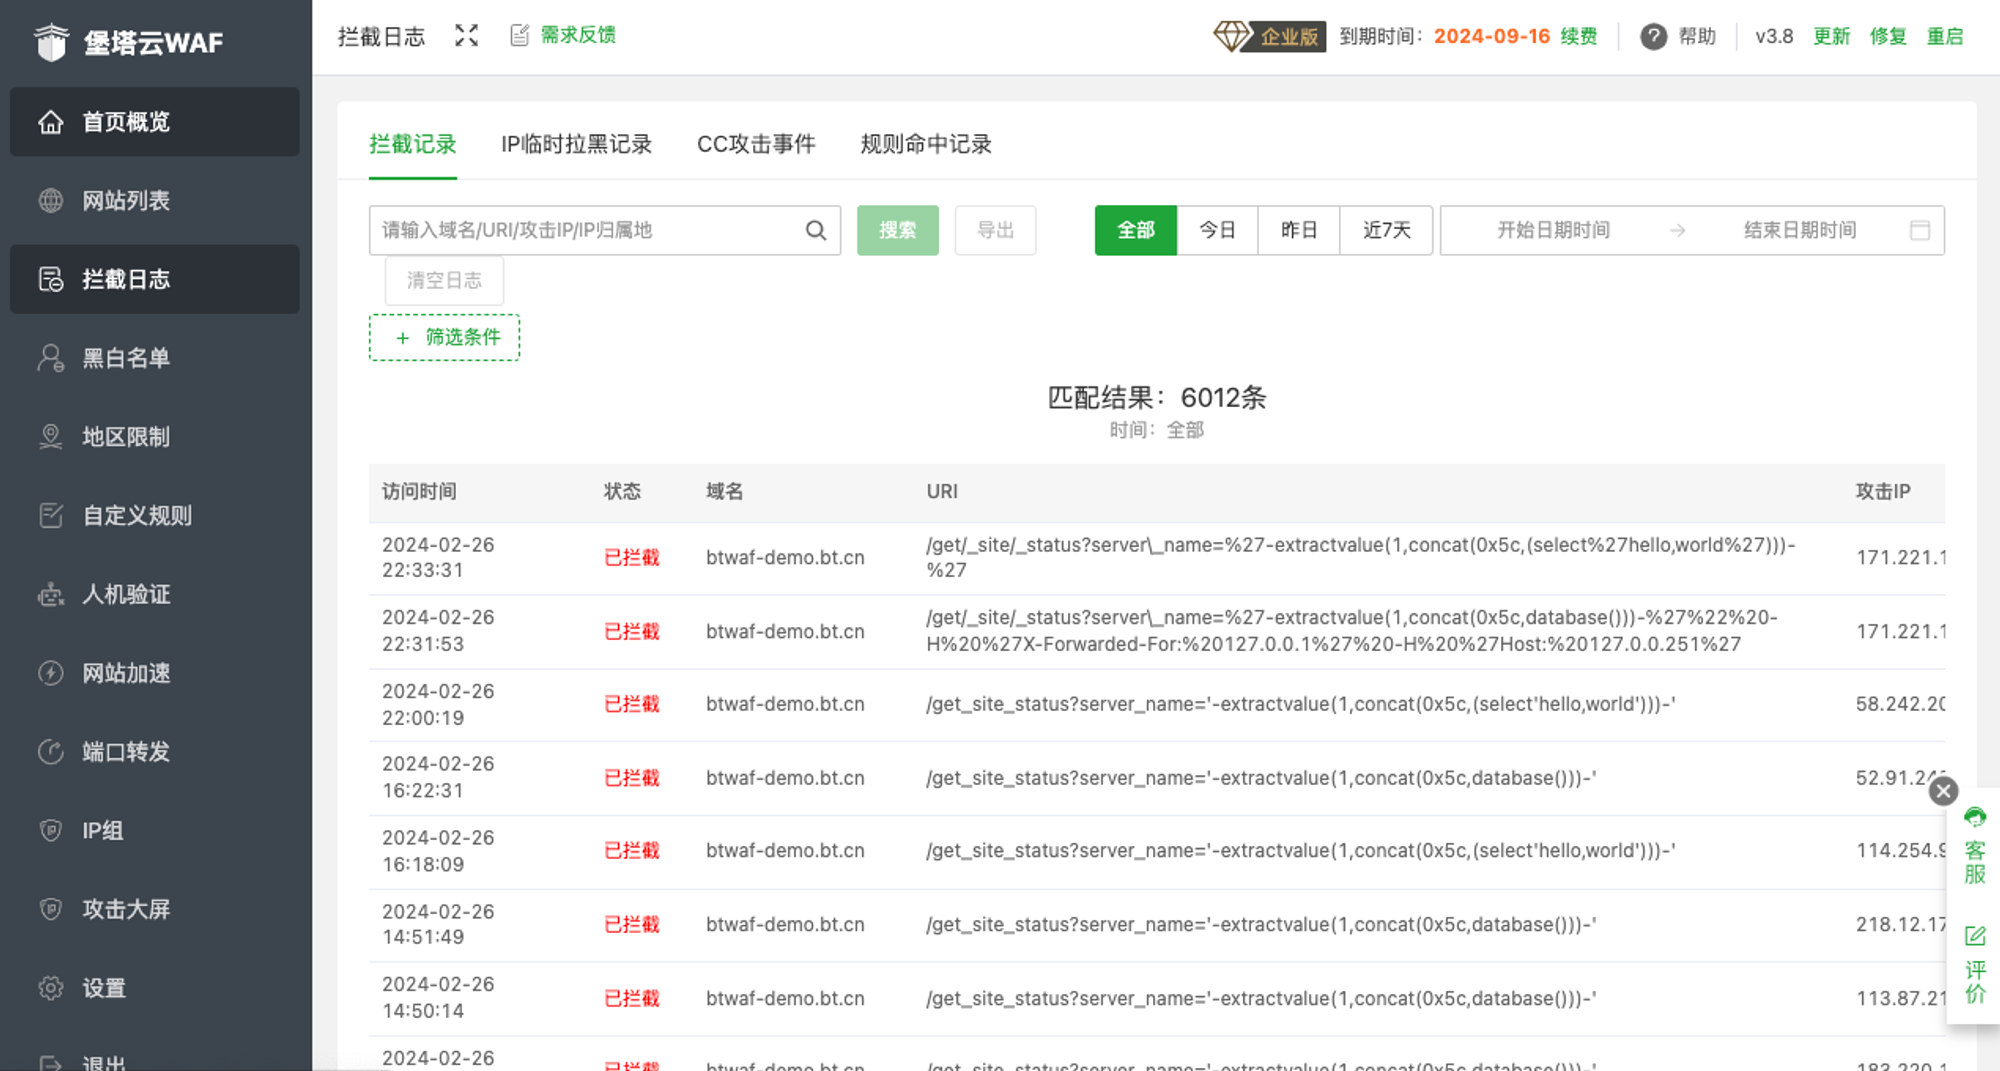Click the fullscreen expand icon beside 拦截日志
This screenshot has height=1071, width=2000.
pyautogui.click(x=466, y=34)
